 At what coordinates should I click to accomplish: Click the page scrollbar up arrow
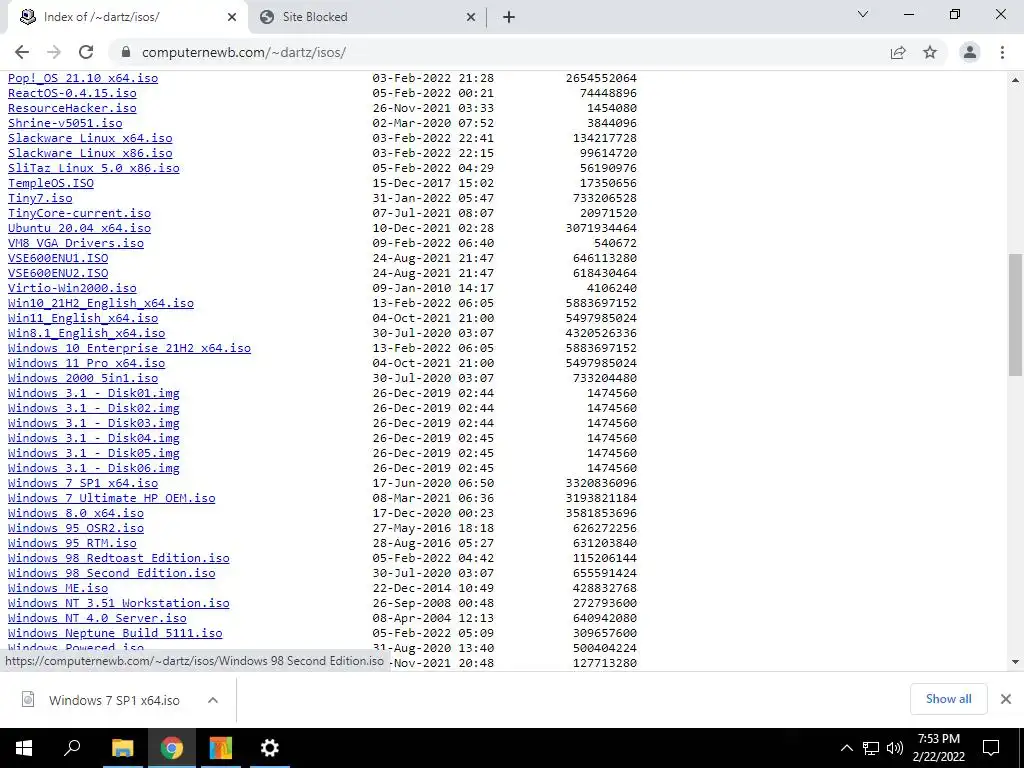point(1015,80)
